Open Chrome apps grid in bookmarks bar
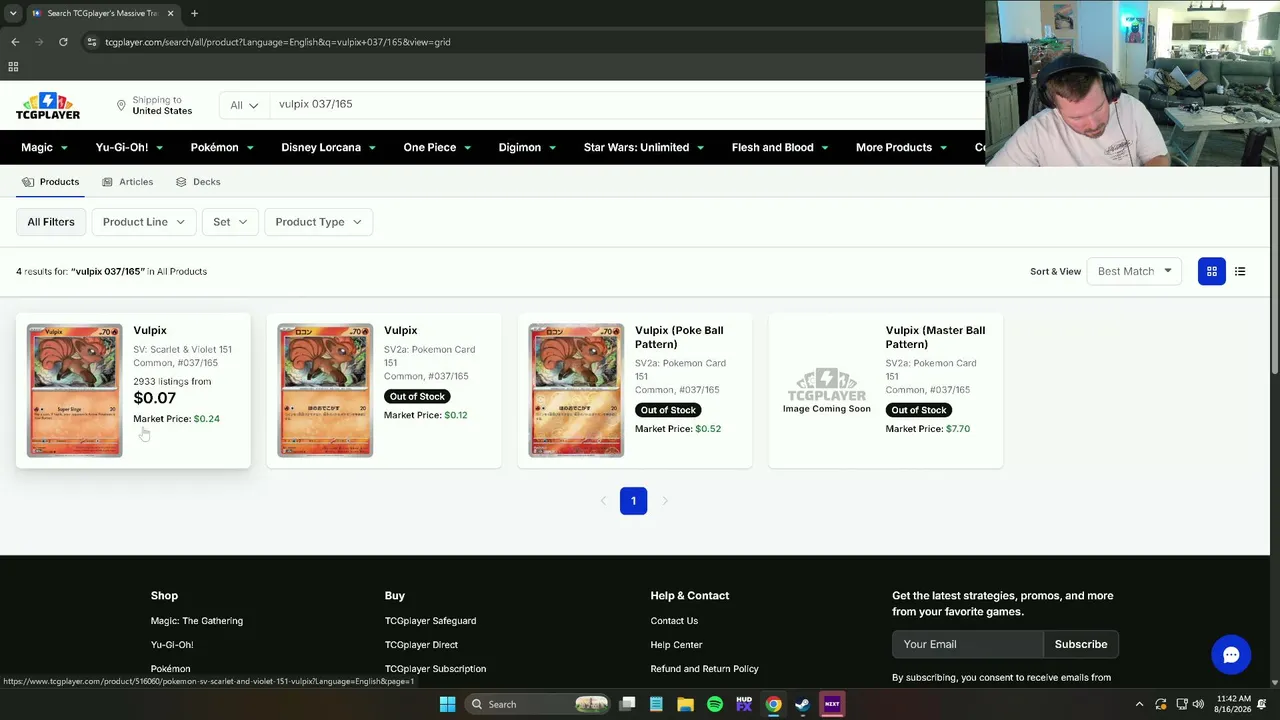The height and width of the screenshot is (720, 1280). [x=13, y=67]
